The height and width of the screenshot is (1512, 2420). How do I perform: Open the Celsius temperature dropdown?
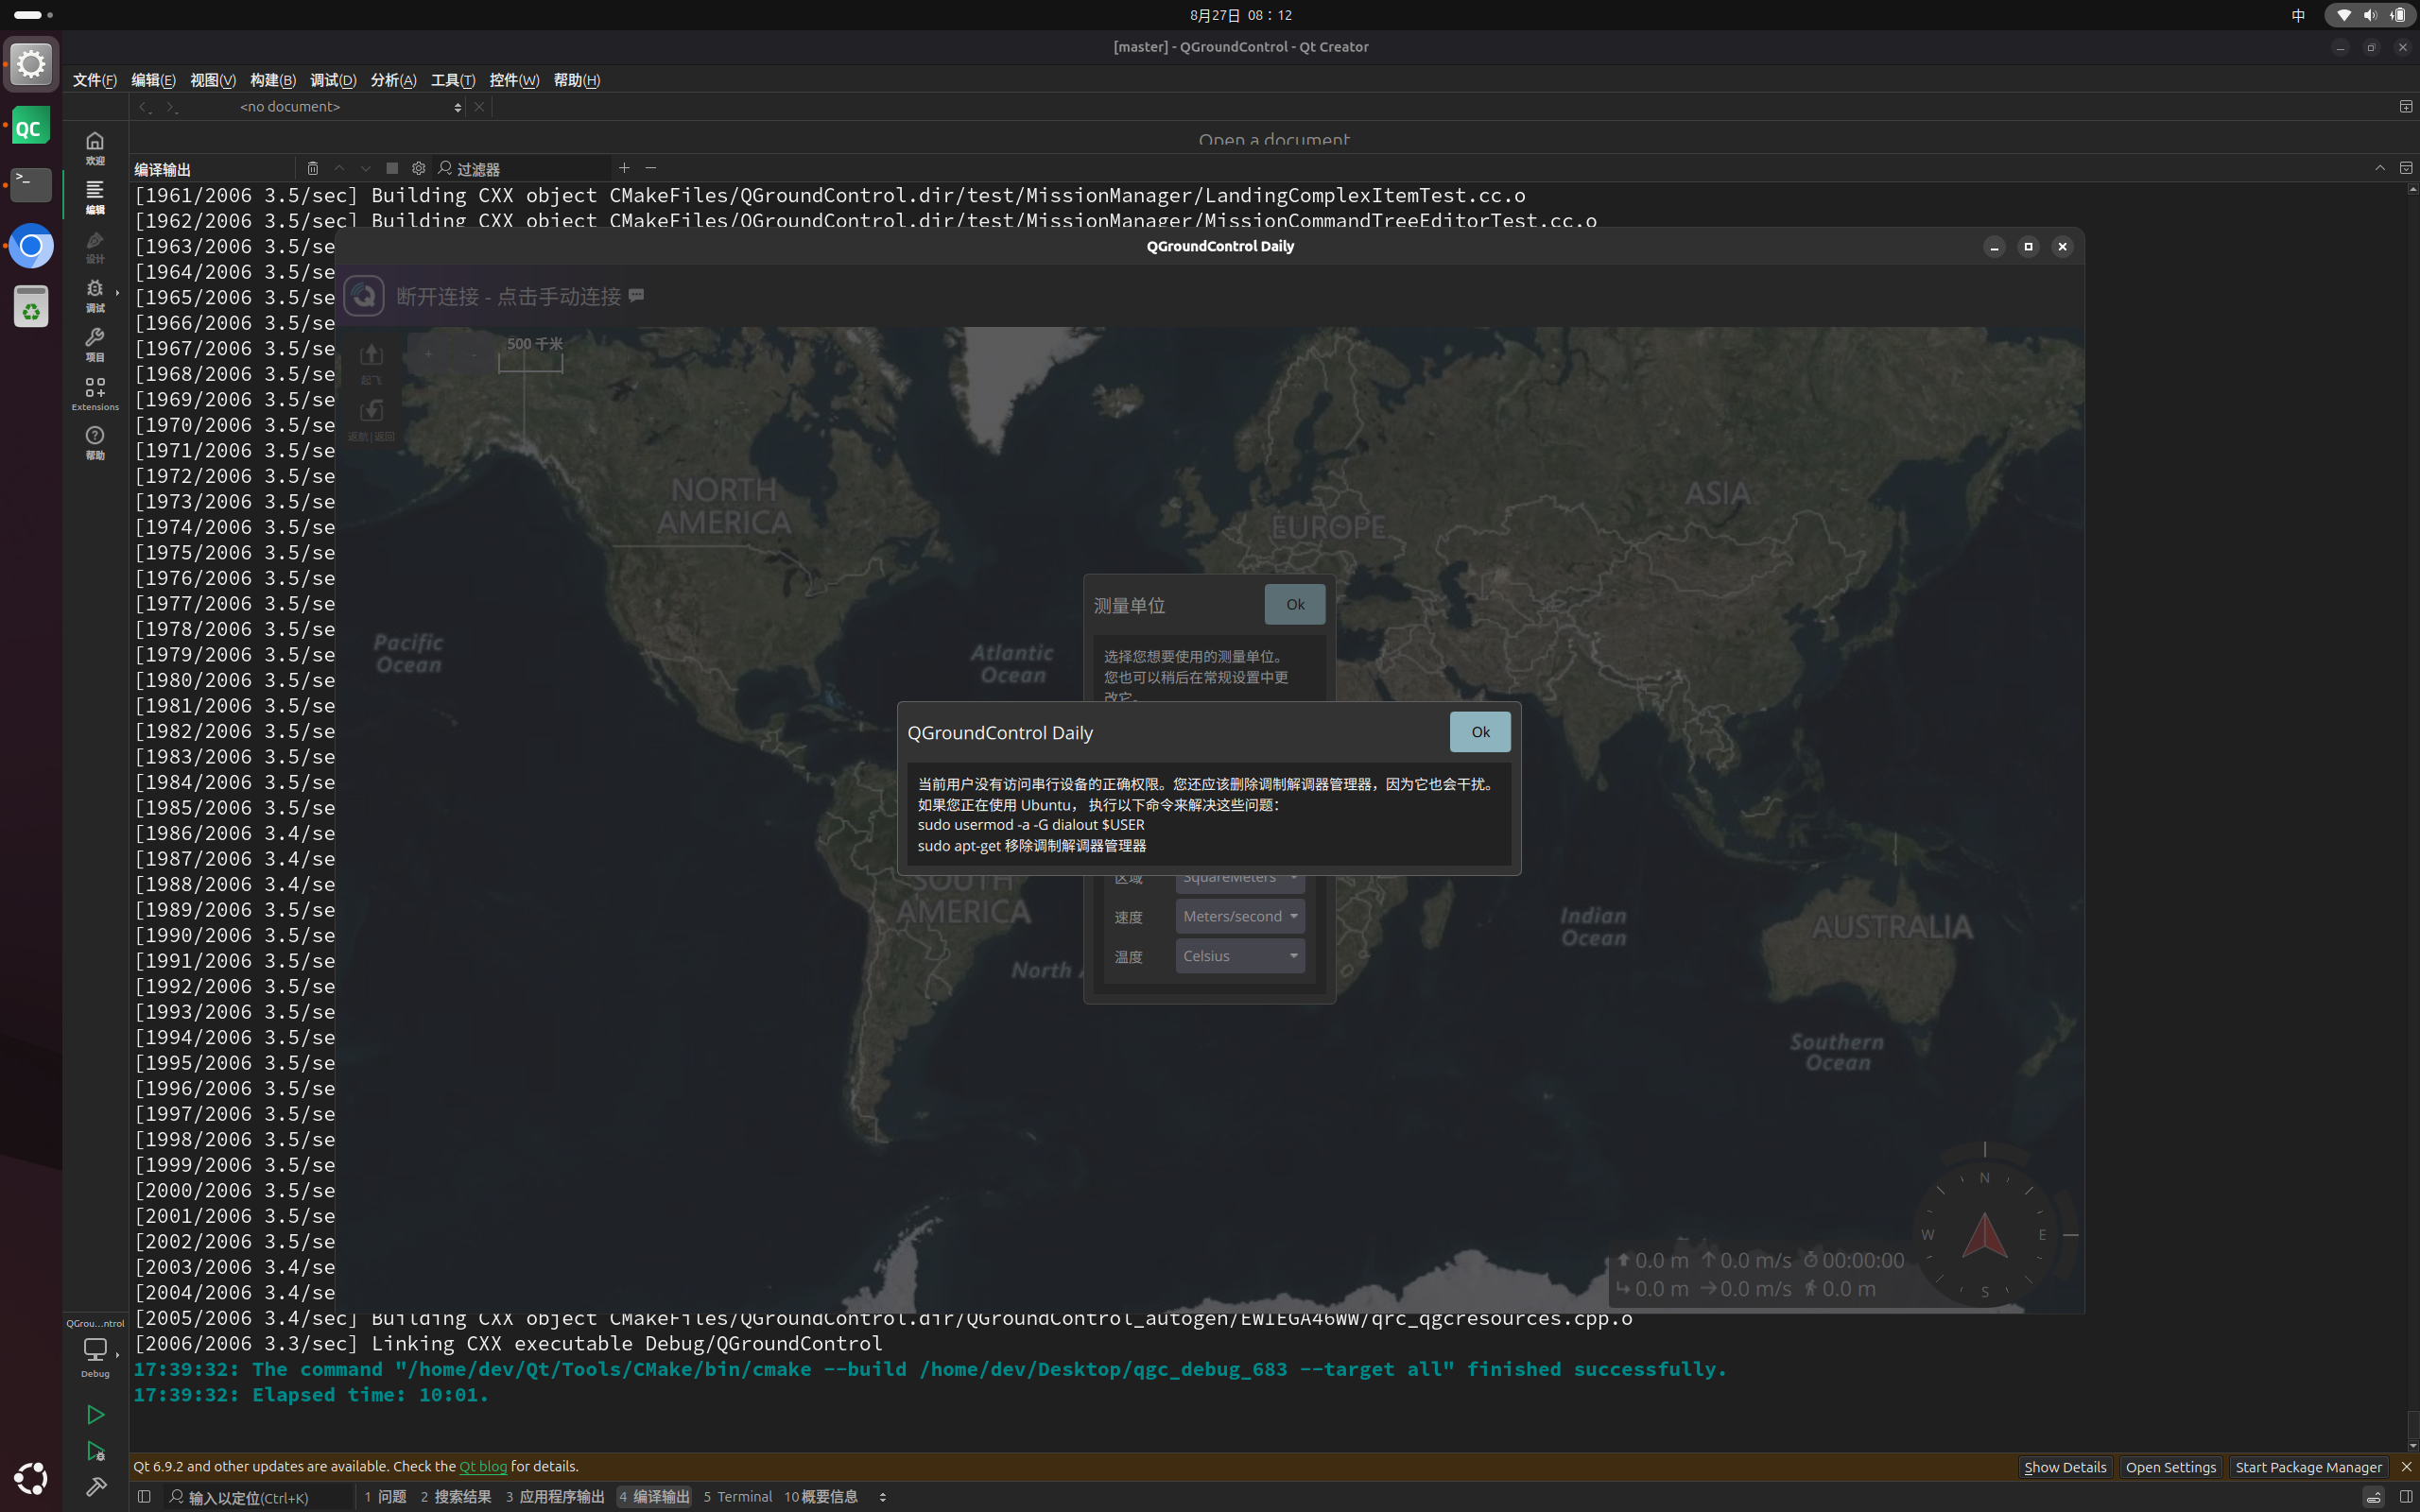[1240, 956]
